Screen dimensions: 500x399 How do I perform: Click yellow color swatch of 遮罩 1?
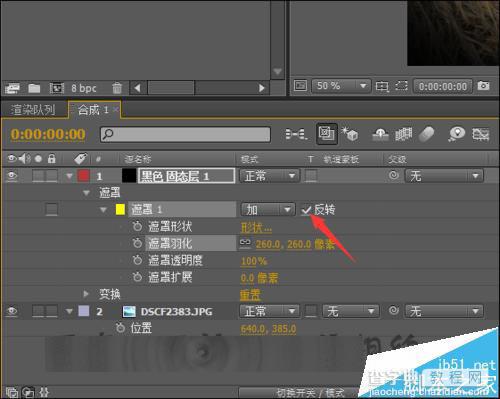point(120,210)
